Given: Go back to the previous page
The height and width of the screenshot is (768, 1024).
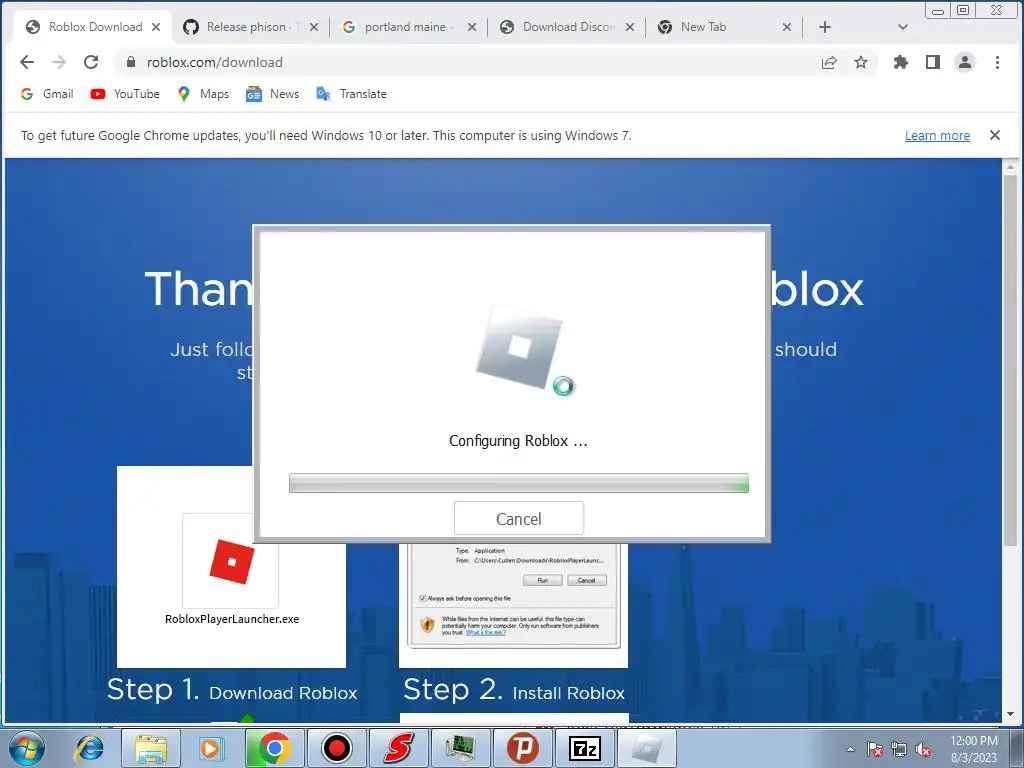Looking at the screenshot, I should point(27,62).
